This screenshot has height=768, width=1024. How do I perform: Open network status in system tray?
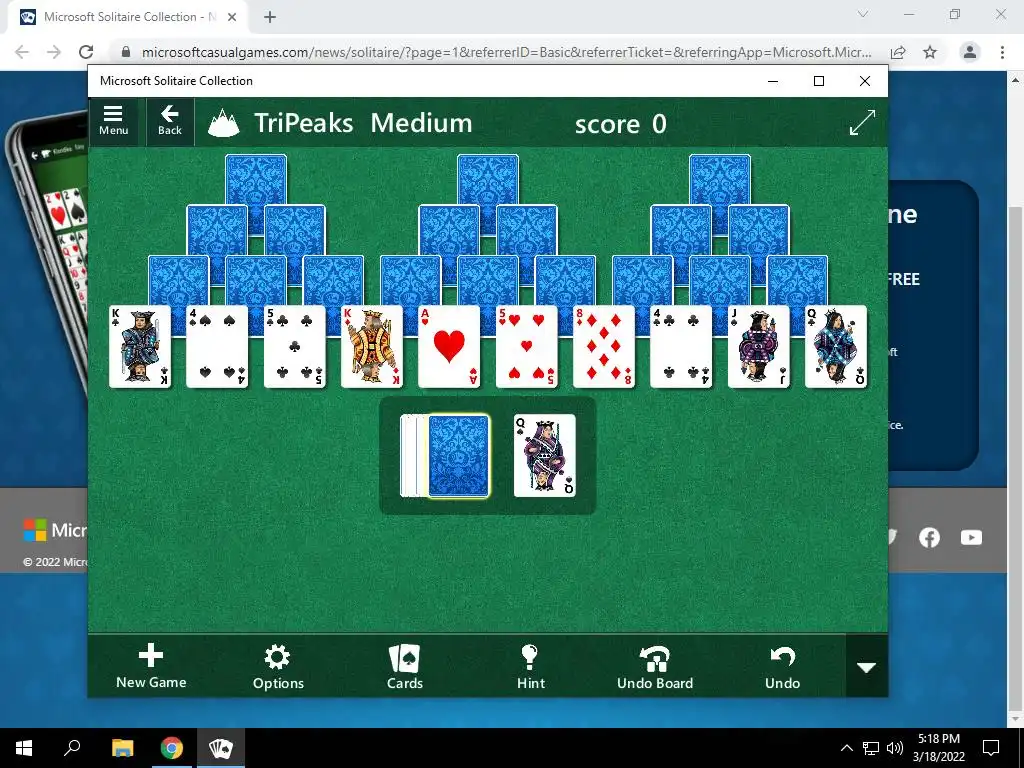pyautogui.click(x=871, y=748)
